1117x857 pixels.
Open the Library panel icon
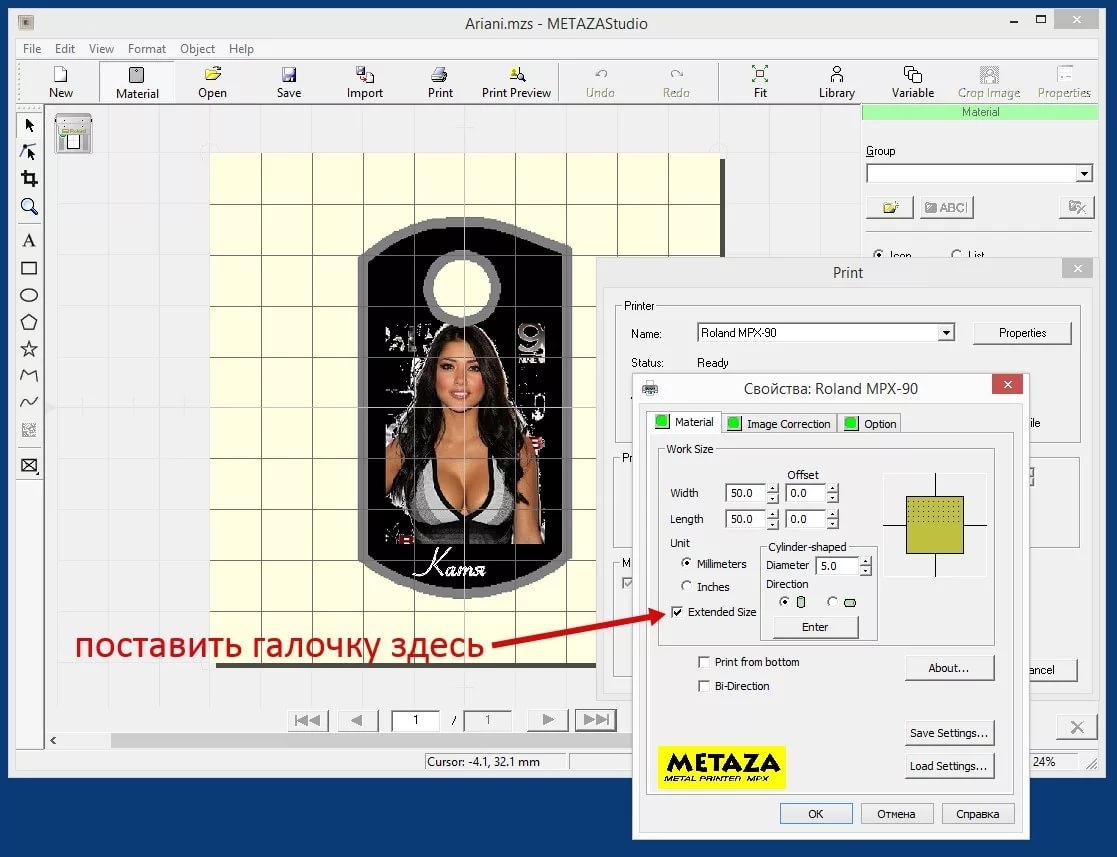click(x=836, y=82)
